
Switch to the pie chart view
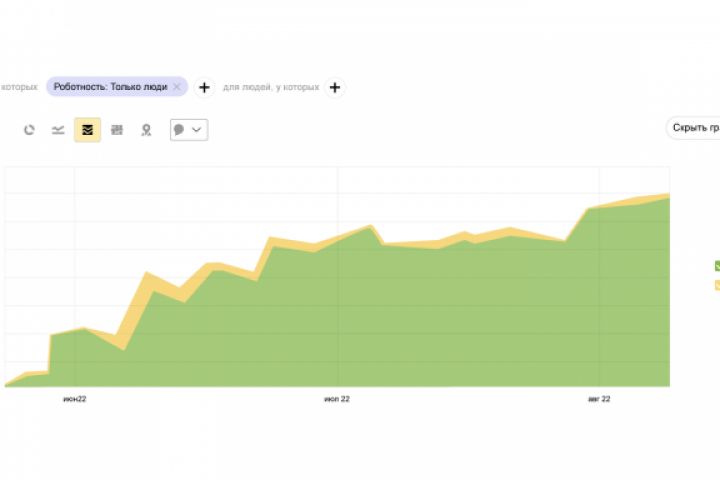point(29,130)
